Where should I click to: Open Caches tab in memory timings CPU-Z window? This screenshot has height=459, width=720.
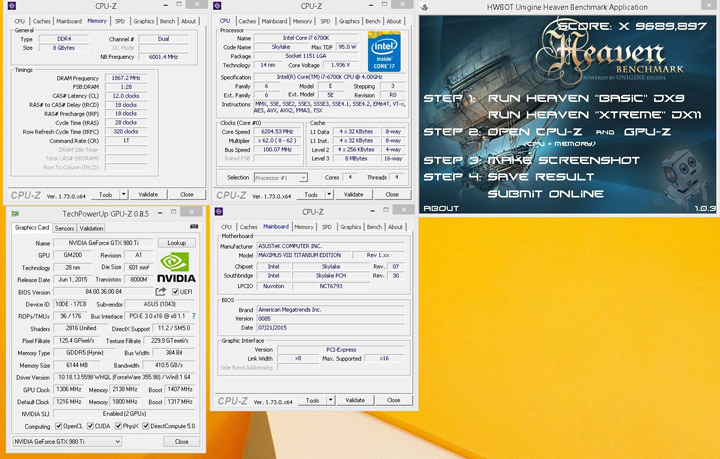pos(41,21)
